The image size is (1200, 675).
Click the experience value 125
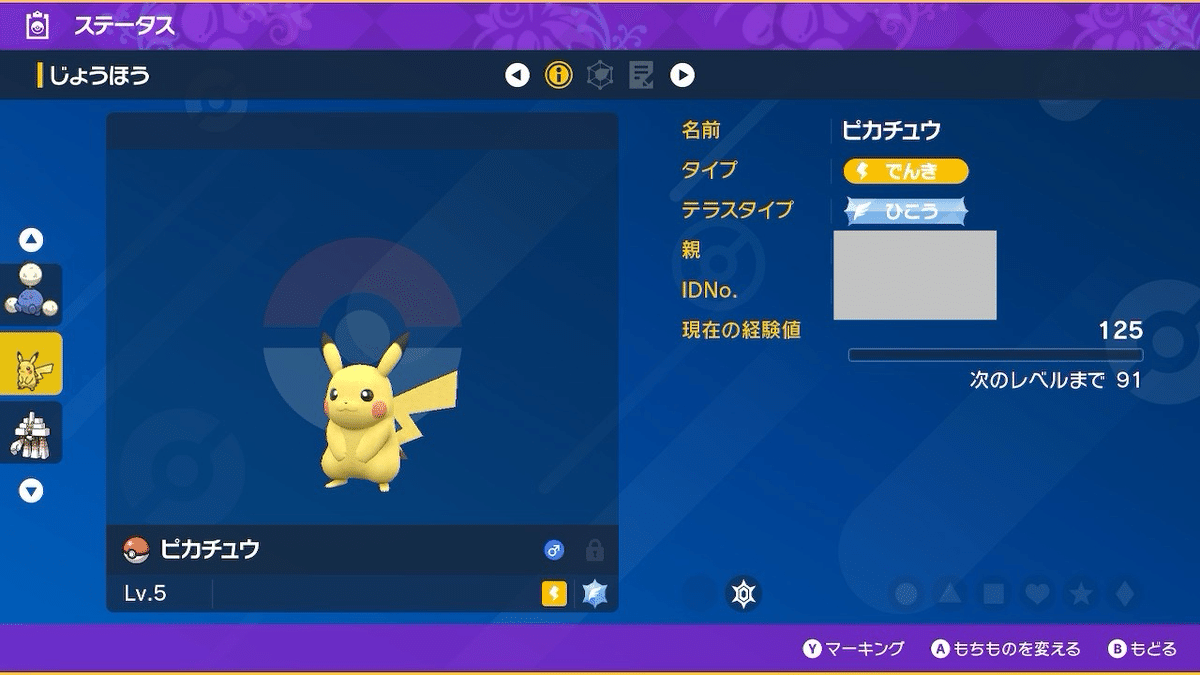(x=1120, y=331)
